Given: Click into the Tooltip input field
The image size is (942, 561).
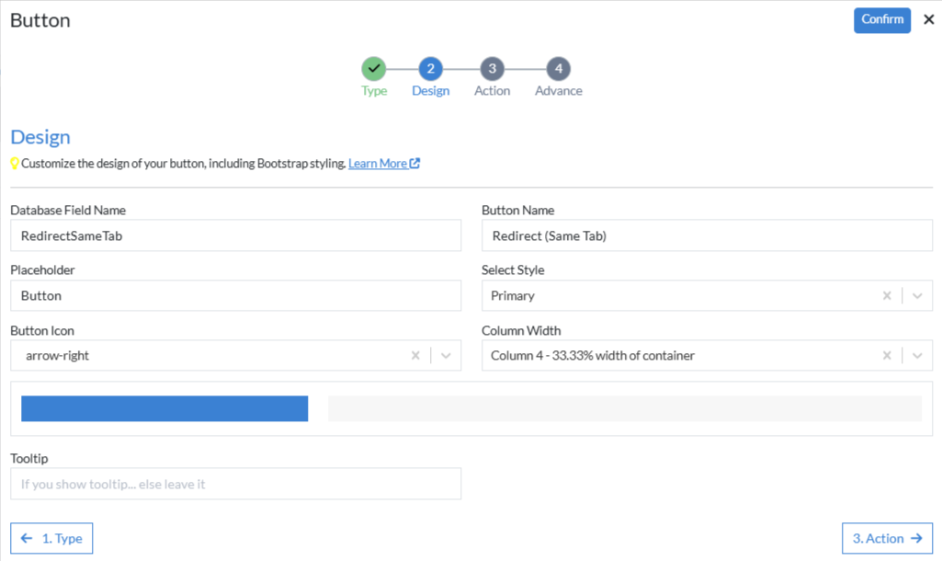Looking at the screenshot, I should [x=236, y=484].
